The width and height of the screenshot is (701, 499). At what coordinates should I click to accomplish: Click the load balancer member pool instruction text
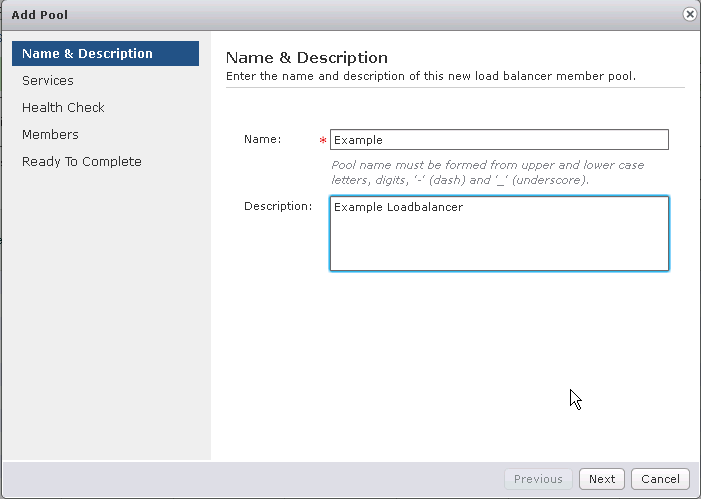(431, 76)
